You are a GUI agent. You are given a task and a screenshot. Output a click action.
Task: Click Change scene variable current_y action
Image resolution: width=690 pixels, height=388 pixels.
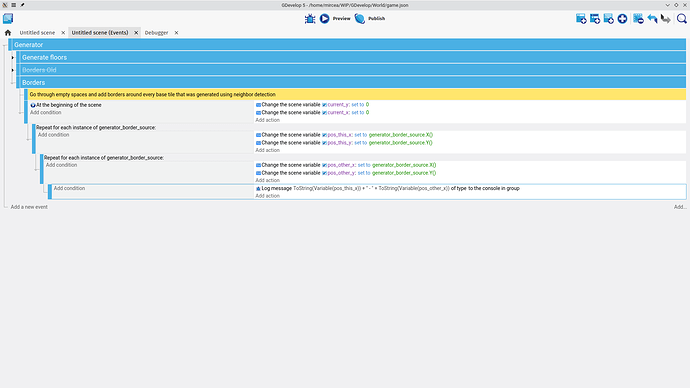coord(312,105)
